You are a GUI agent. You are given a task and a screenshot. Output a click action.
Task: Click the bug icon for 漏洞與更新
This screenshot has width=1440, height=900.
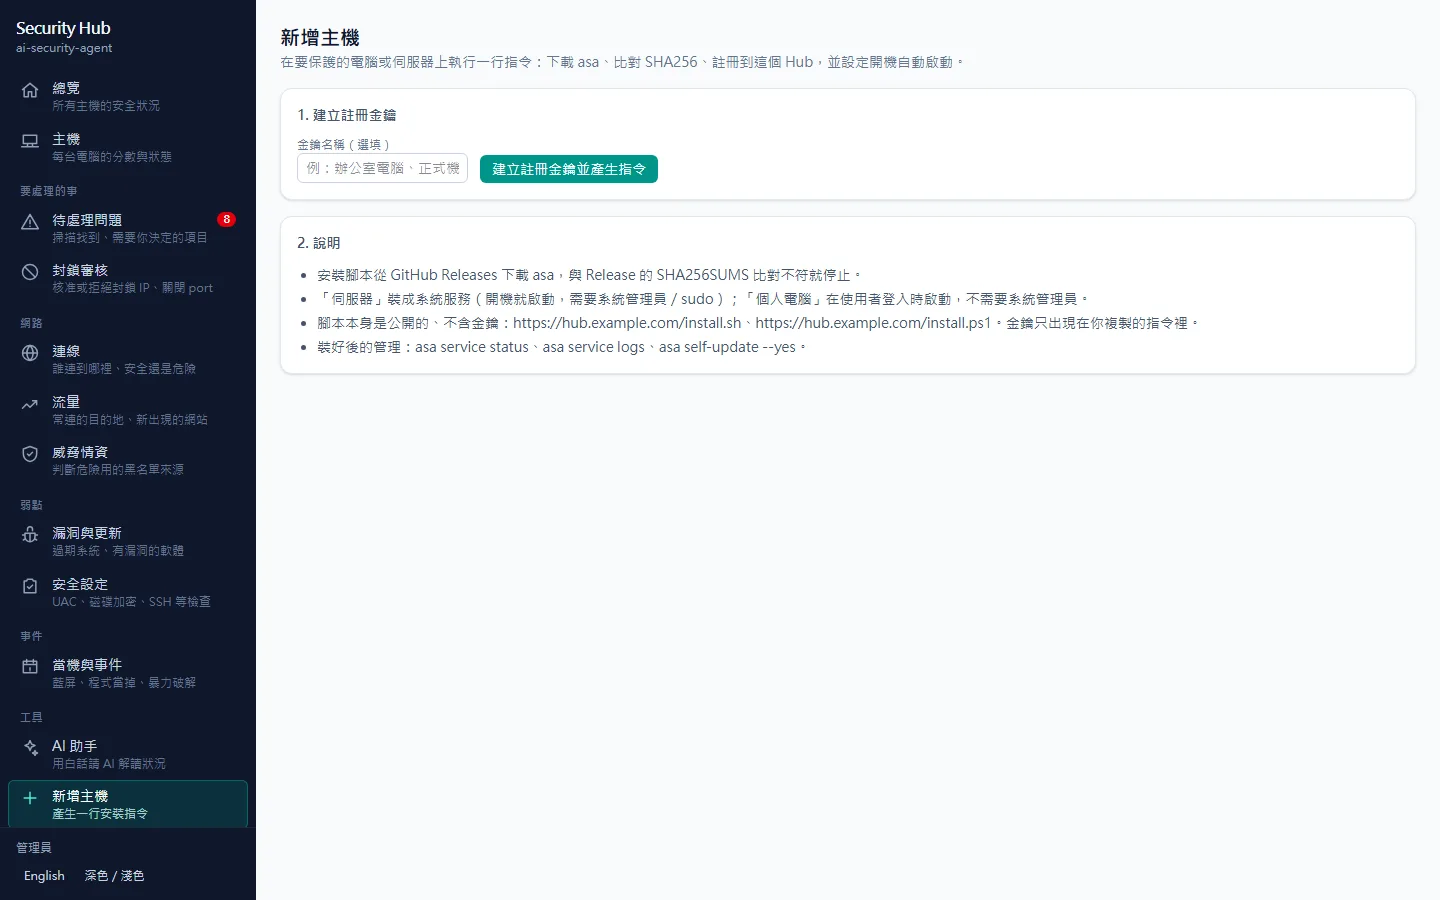pos(30,535)
